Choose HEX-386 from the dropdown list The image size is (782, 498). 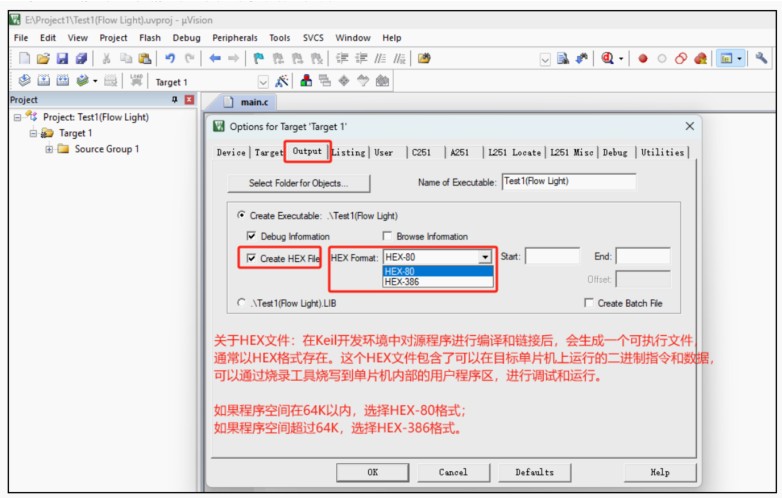[x=438, y=282]
